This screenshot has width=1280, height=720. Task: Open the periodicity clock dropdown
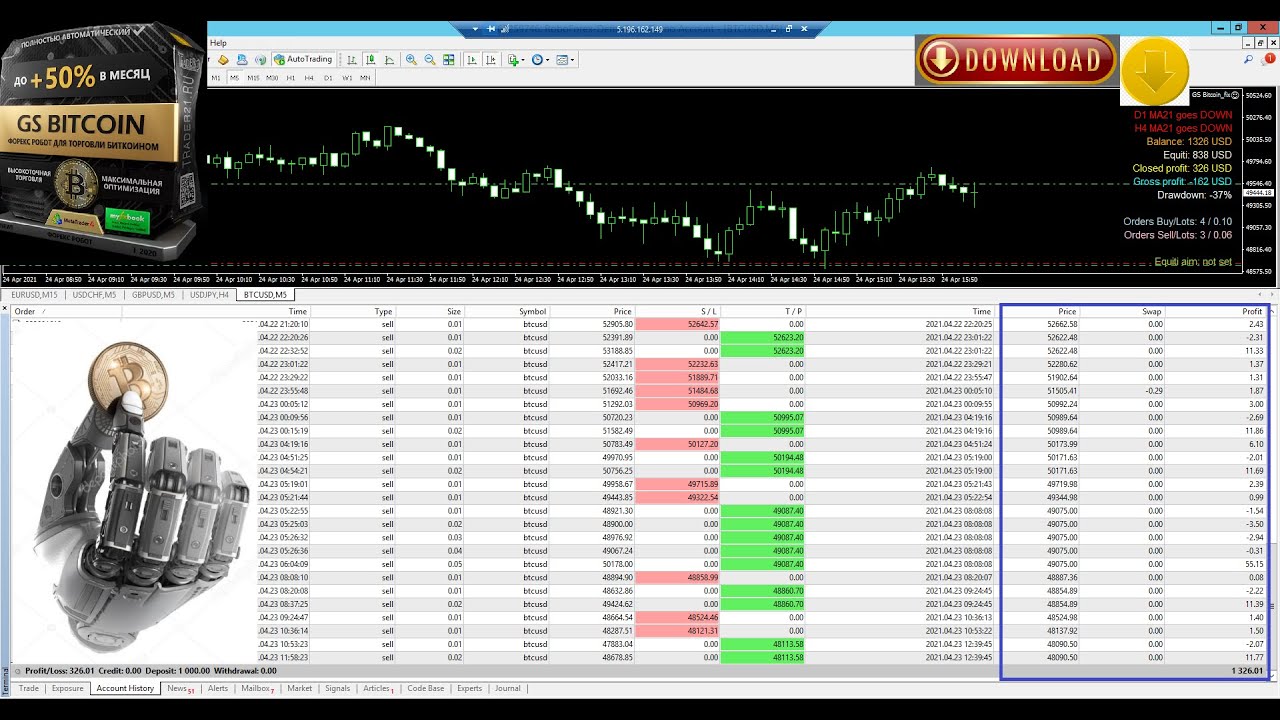point(540,59)
